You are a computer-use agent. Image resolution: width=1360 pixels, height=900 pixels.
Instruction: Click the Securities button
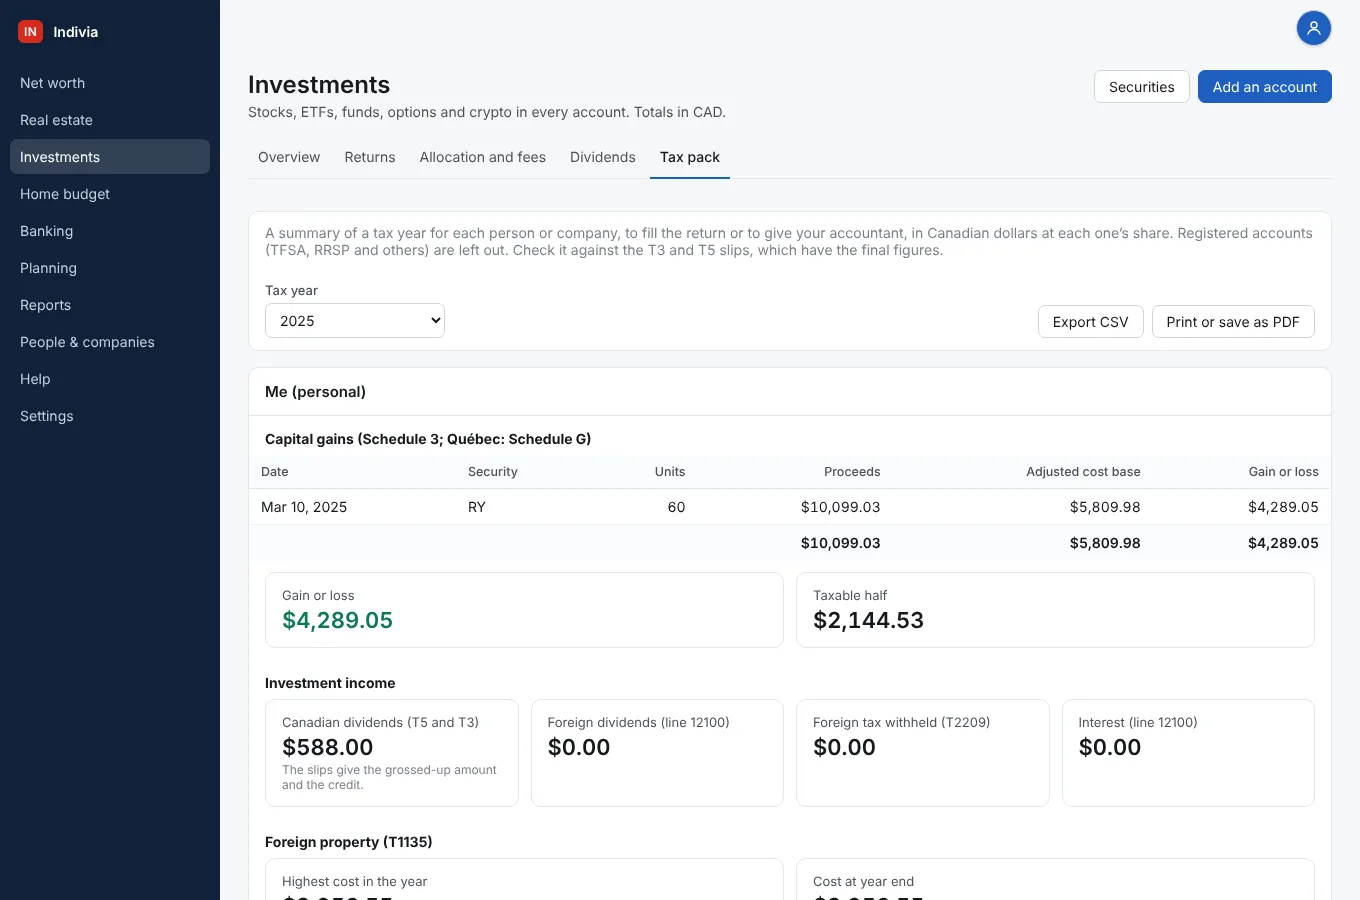pos(1142,87)
